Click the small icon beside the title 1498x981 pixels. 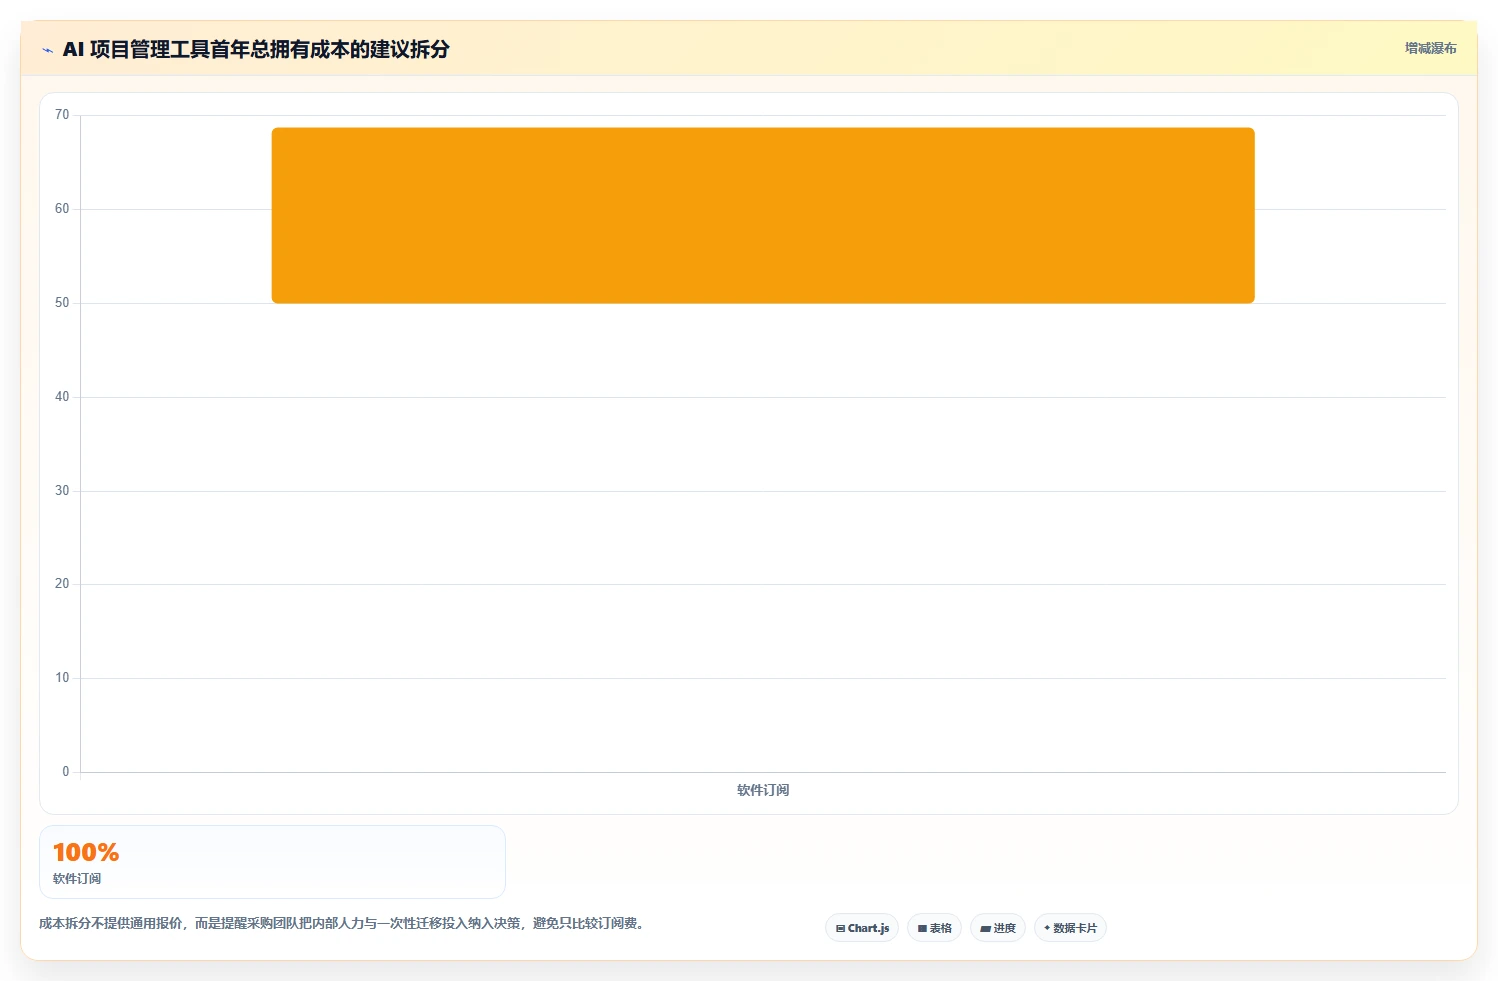point(47,50)
